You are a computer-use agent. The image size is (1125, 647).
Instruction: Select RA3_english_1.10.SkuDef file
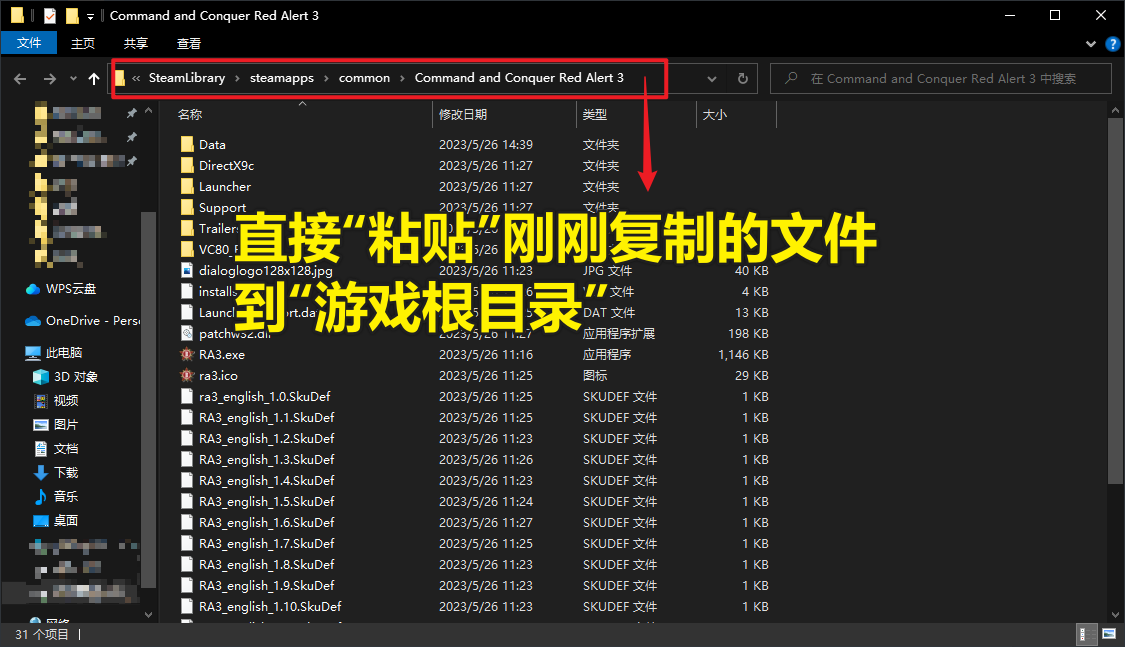[x=270, y=607]
